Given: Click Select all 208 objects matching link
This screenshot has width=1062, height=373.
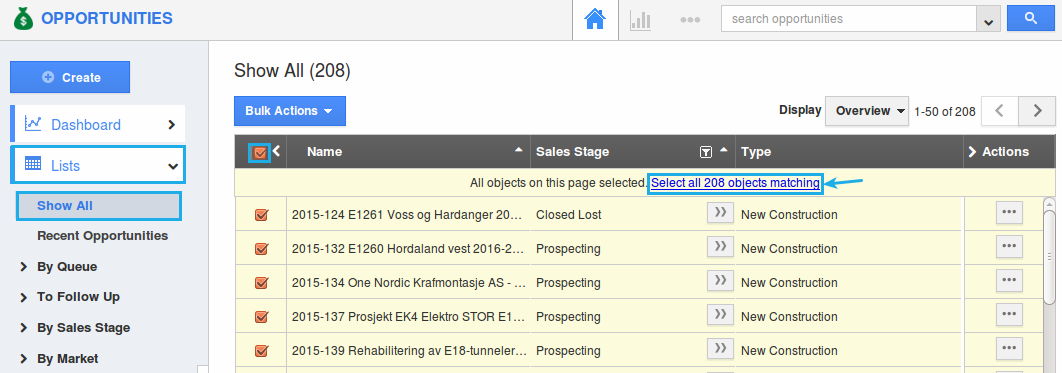Looking at the screenshot, I should 736,183.
